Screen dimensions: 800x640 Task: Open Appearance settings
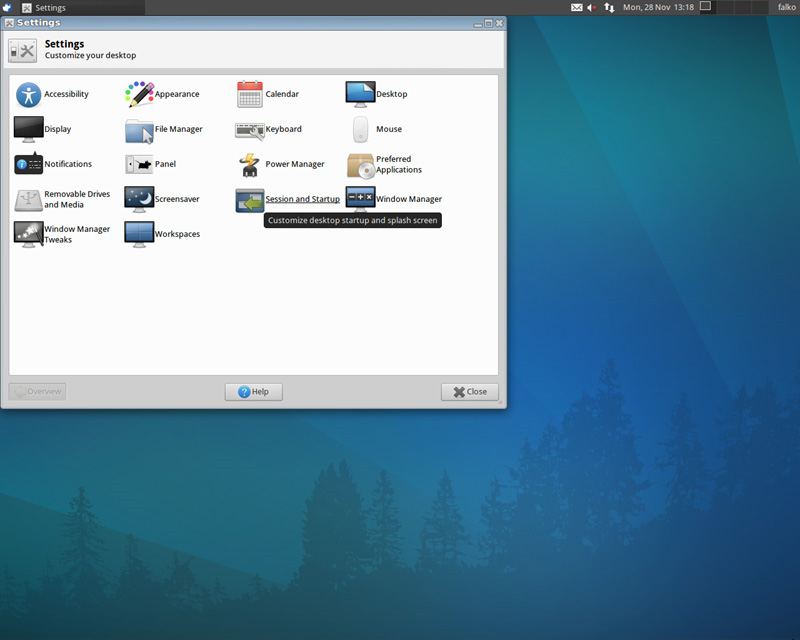point(139,95)
